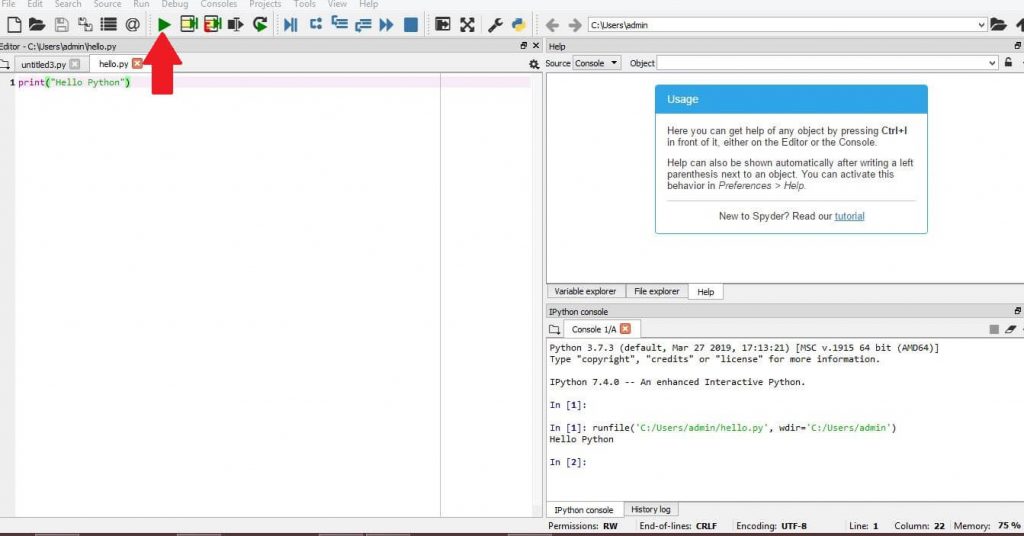
Task: Open Preferences with the wrench icon
Action: point(495,24)
